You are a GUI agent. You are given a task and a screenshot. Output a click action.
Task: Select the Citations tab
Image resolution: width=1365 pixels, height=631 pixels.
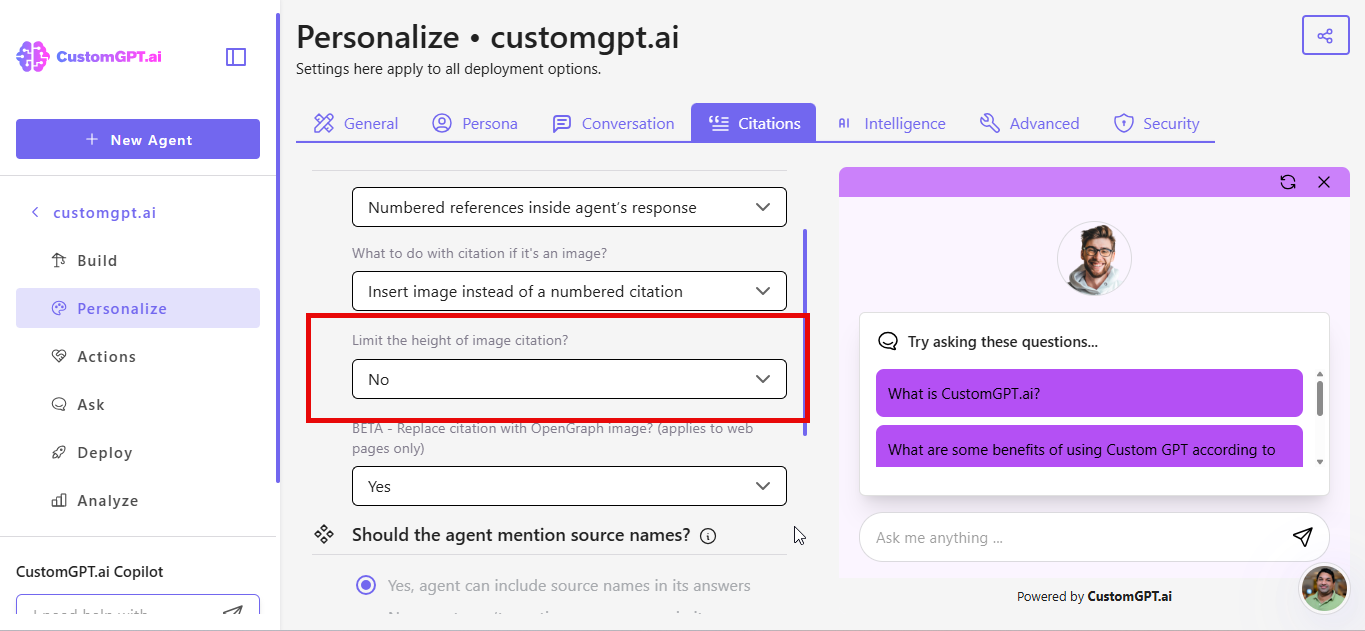(x=754, y=123)
